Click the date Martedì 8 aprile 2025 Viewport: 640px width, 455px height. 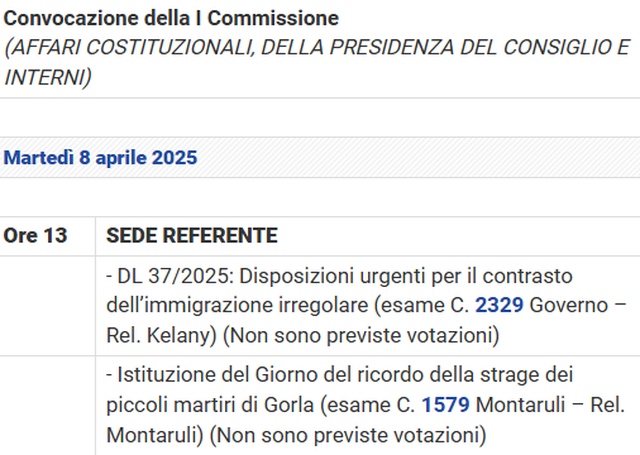coord(101,158)
